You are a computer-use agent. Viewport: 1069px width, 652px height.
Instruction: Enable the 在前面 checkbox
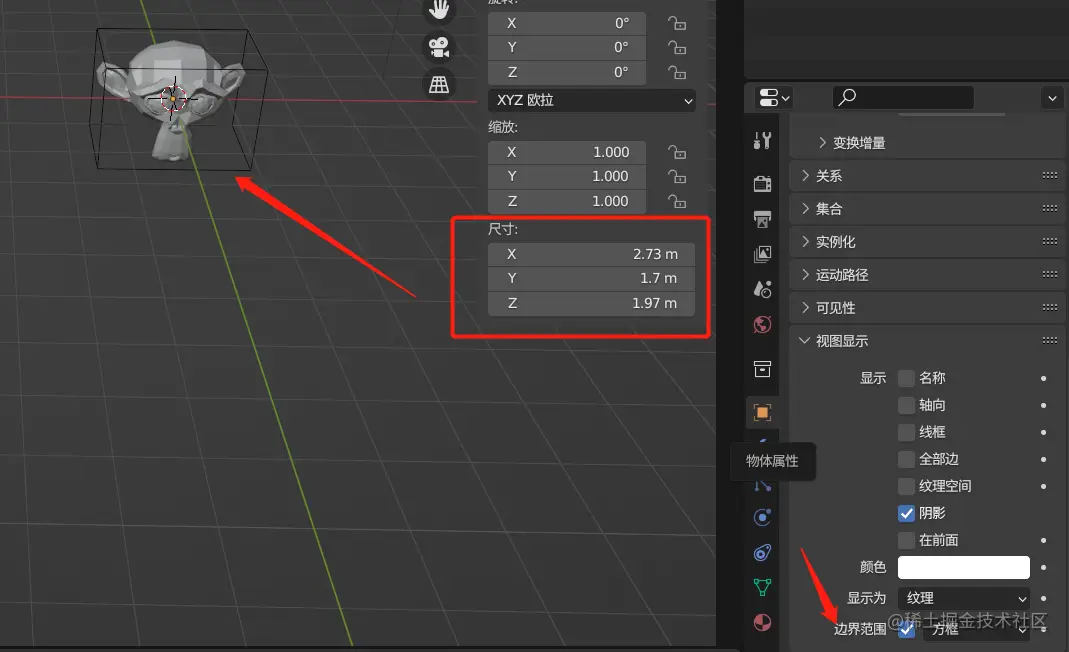(906, 540)
